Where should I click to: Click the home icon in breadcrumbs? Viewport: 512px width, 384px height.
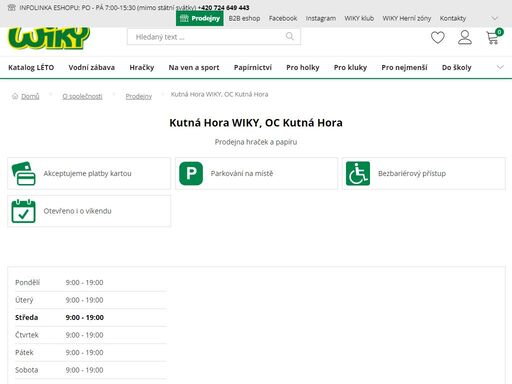point(15,96)
